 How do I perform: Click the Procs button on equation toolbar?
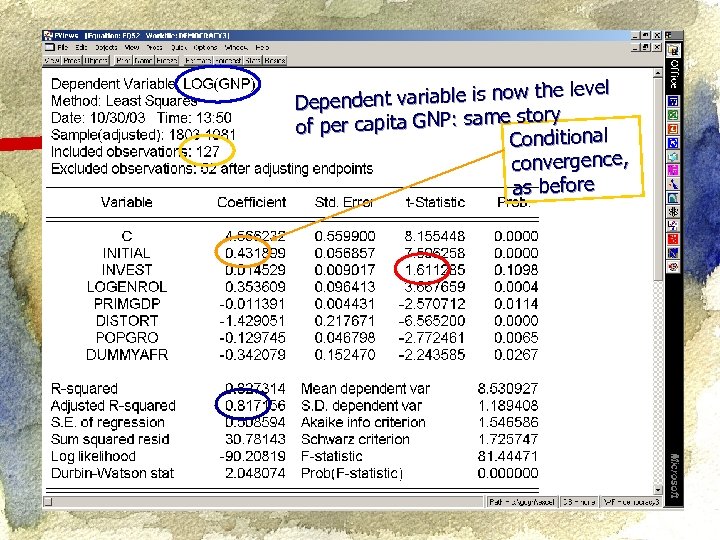(72, 60)
